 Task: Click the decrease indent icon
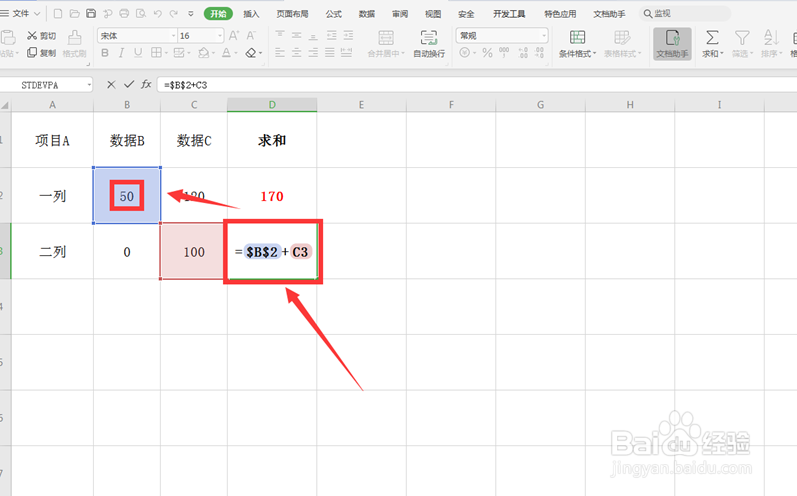[x=331, y=35]
